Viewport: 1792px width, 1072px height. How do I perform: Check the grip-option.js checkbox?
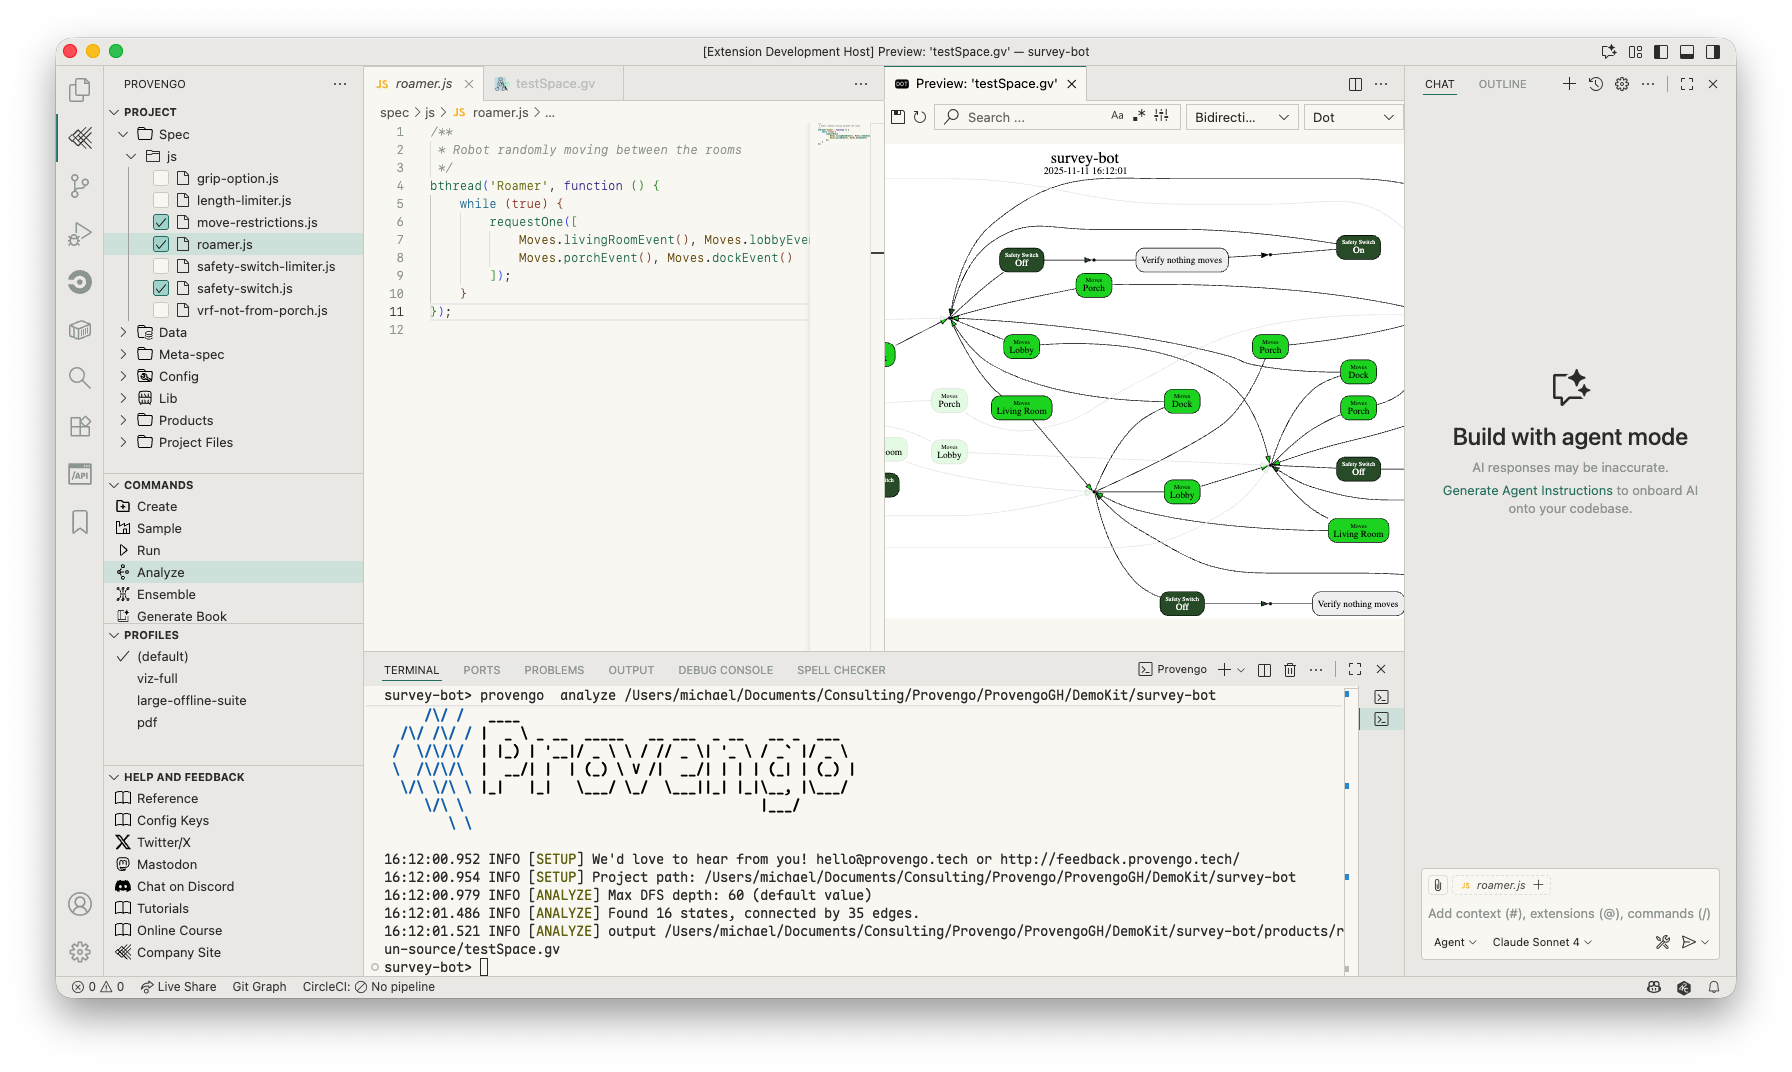(x=161, y=178)
